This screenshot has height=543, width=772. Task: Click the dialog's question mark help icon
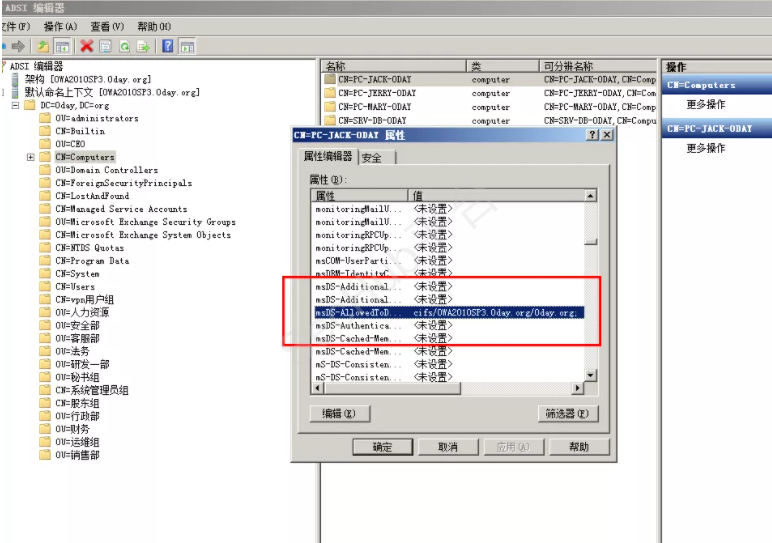click(592, 135)
